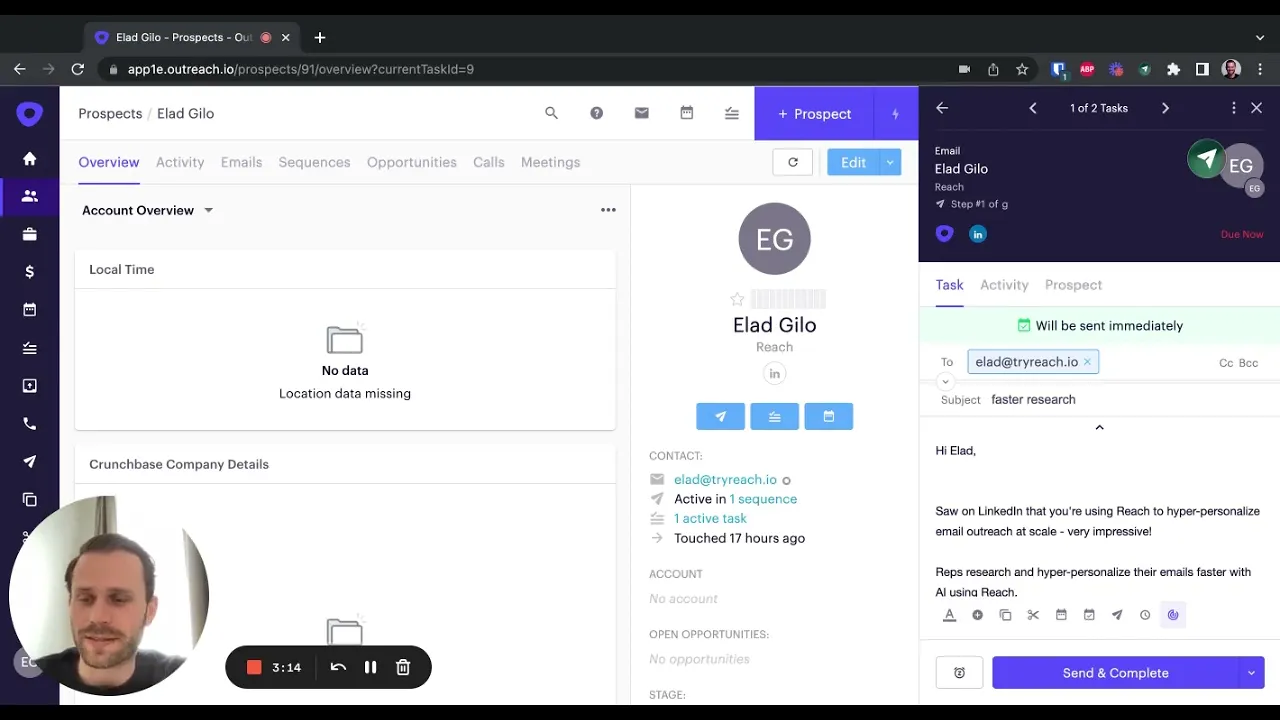Collapse the email header with the up caret
Screen dimensions: 1280x720
tap(1099, 427)
